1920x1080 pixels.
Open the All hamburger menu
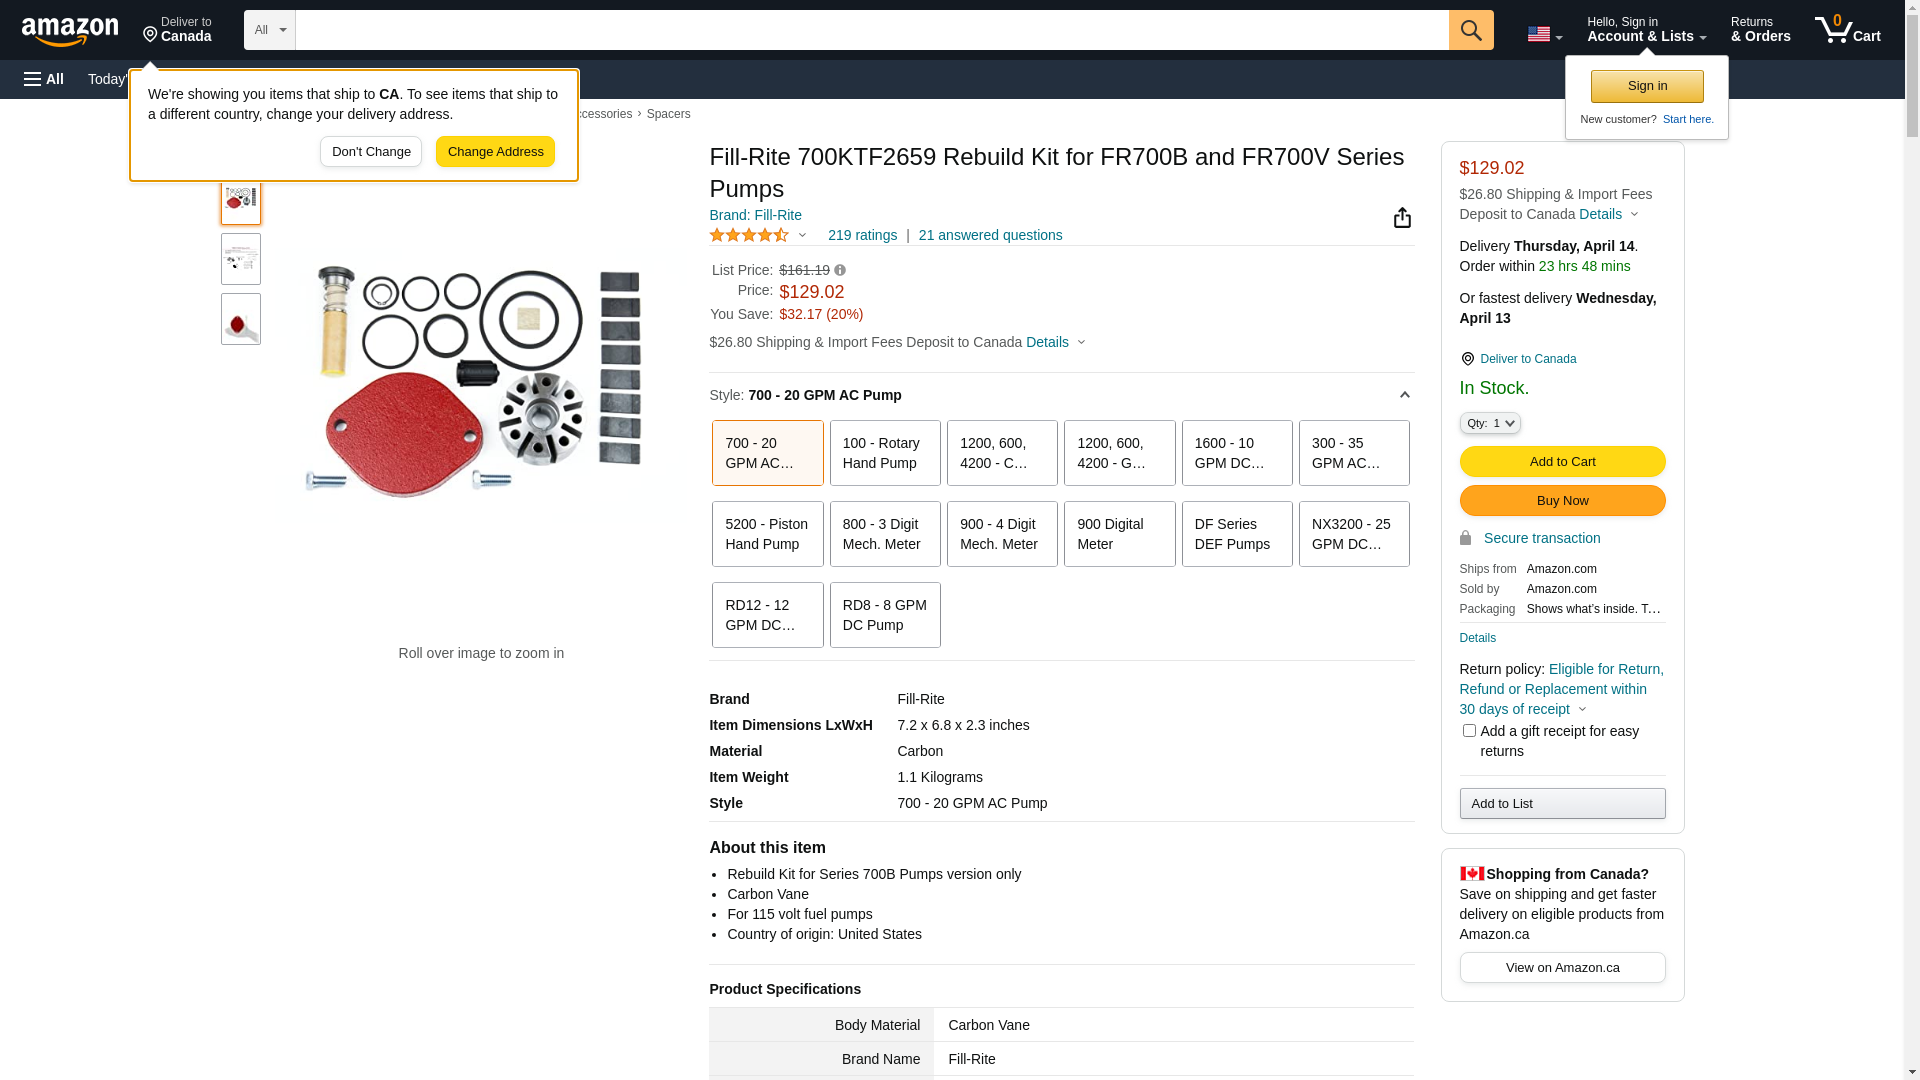pos(44,79)
